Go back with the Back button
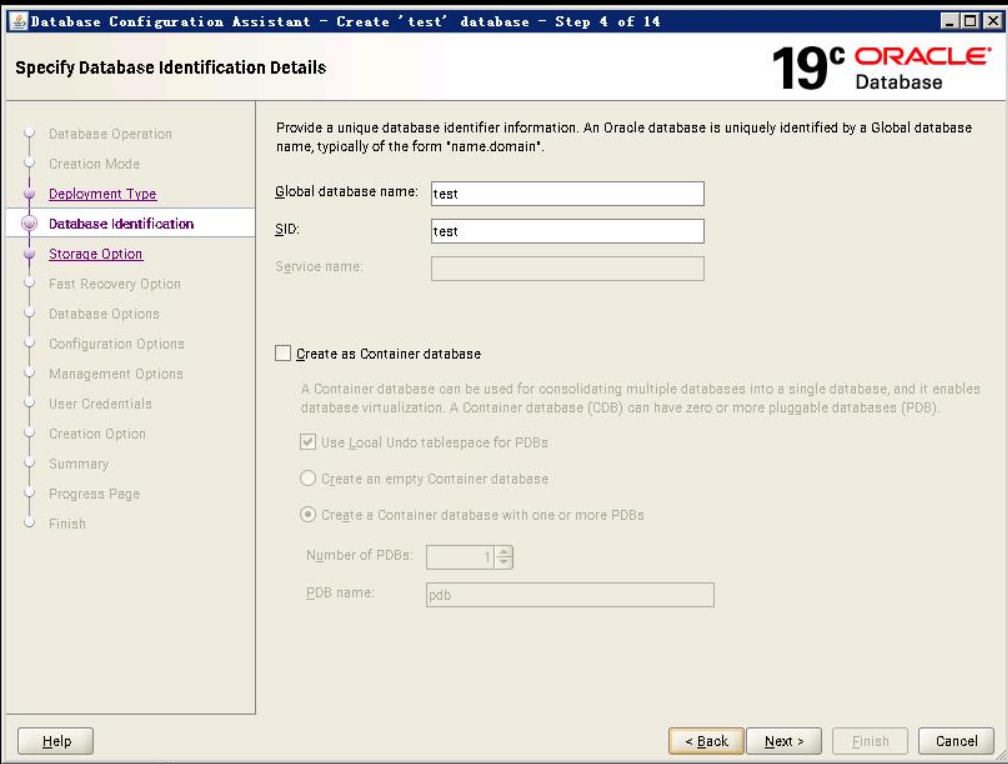The width and height of the screenshot is (1008, 764). [706, 741]
